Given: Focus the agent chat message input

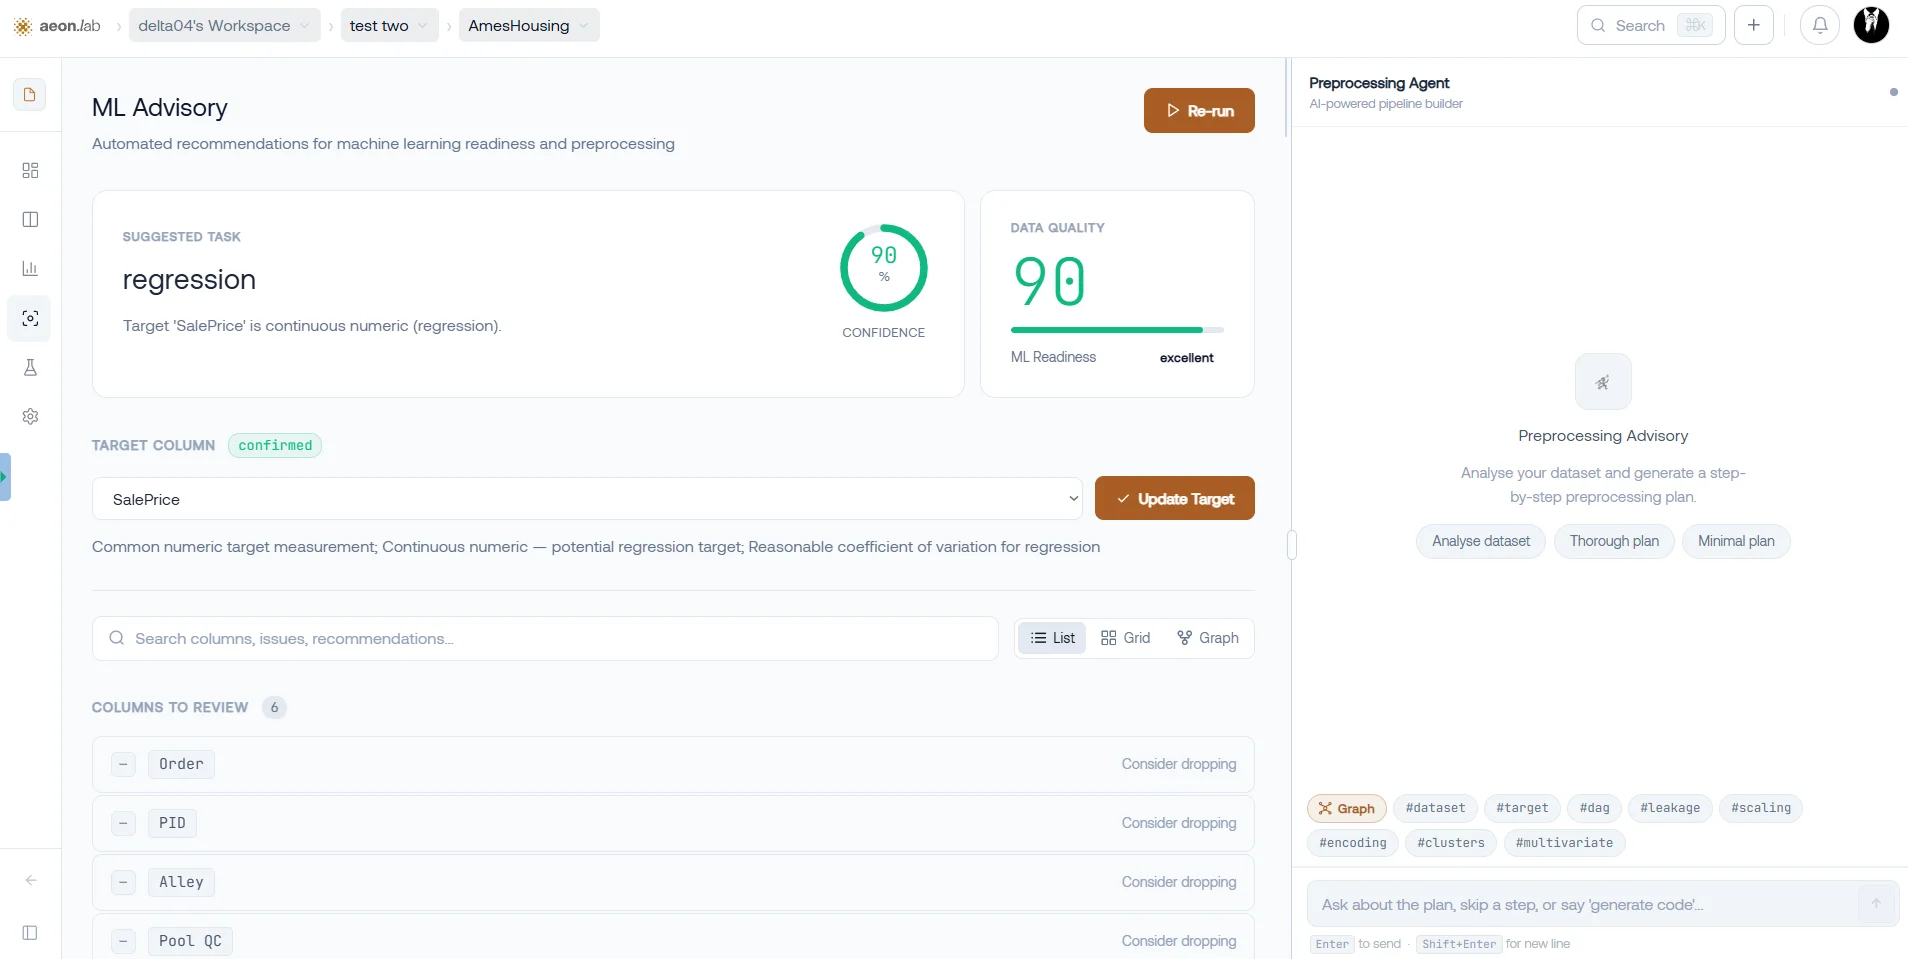Looking at the screenshot, I should point(1602,904).
